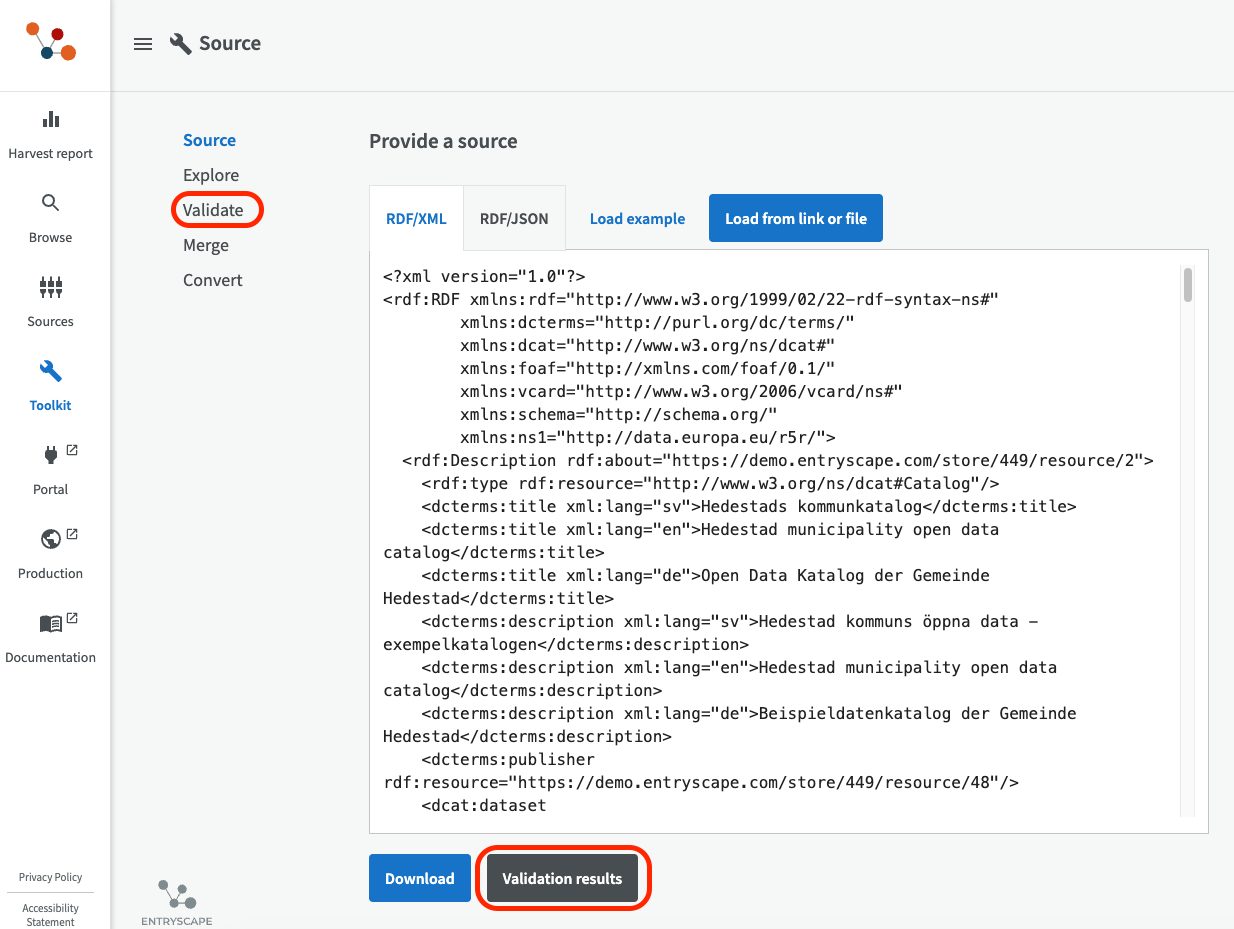Screen dimensions: 1234x929
Task: Click the Browse magnifier icon
Action: coord(50,204)
